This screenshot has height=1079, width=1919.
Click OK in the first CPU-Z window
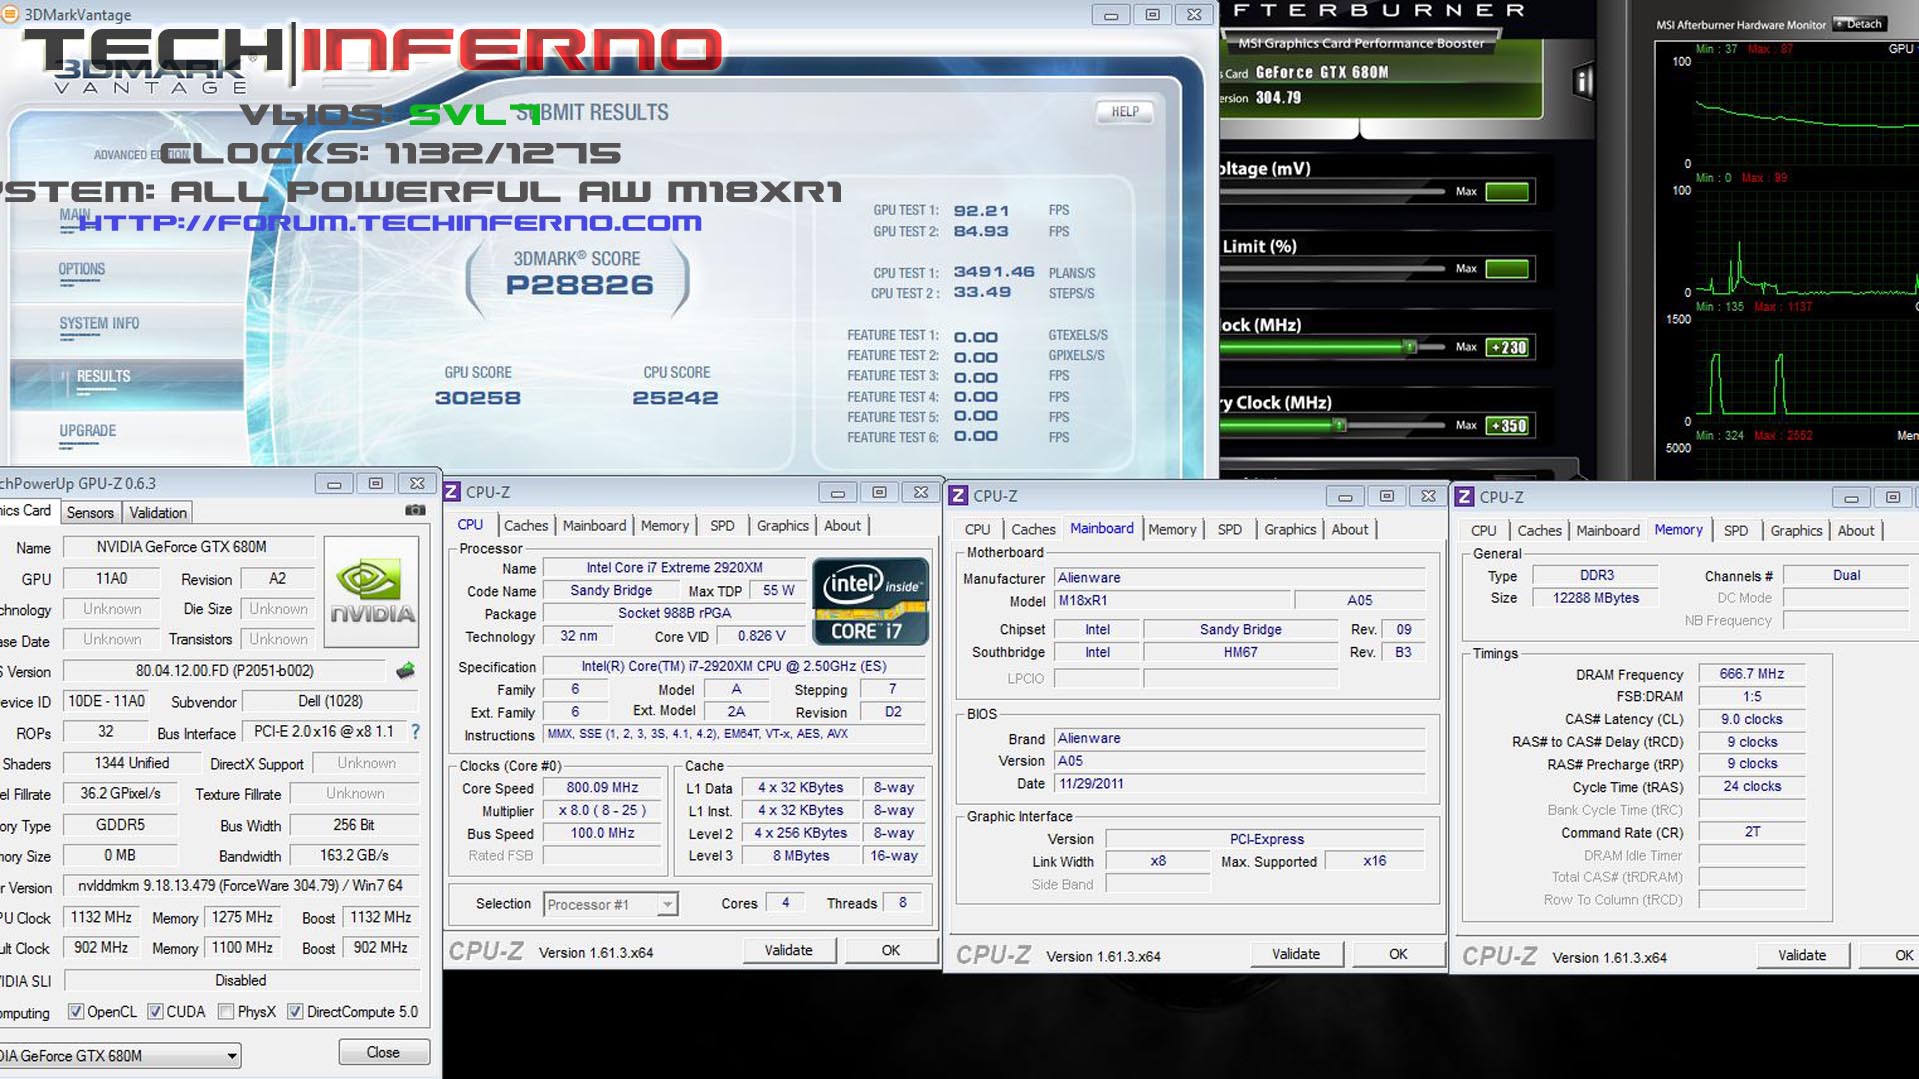click(890, 950)
